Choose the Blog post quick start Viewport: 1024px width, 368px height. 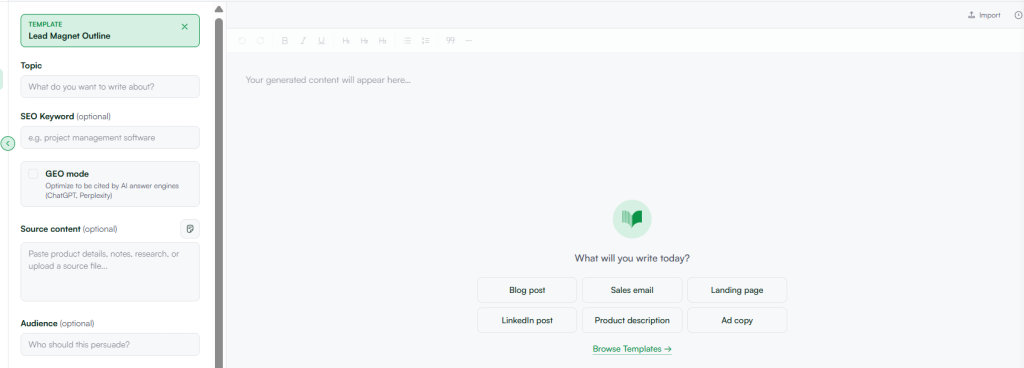[x=527, y=290]
